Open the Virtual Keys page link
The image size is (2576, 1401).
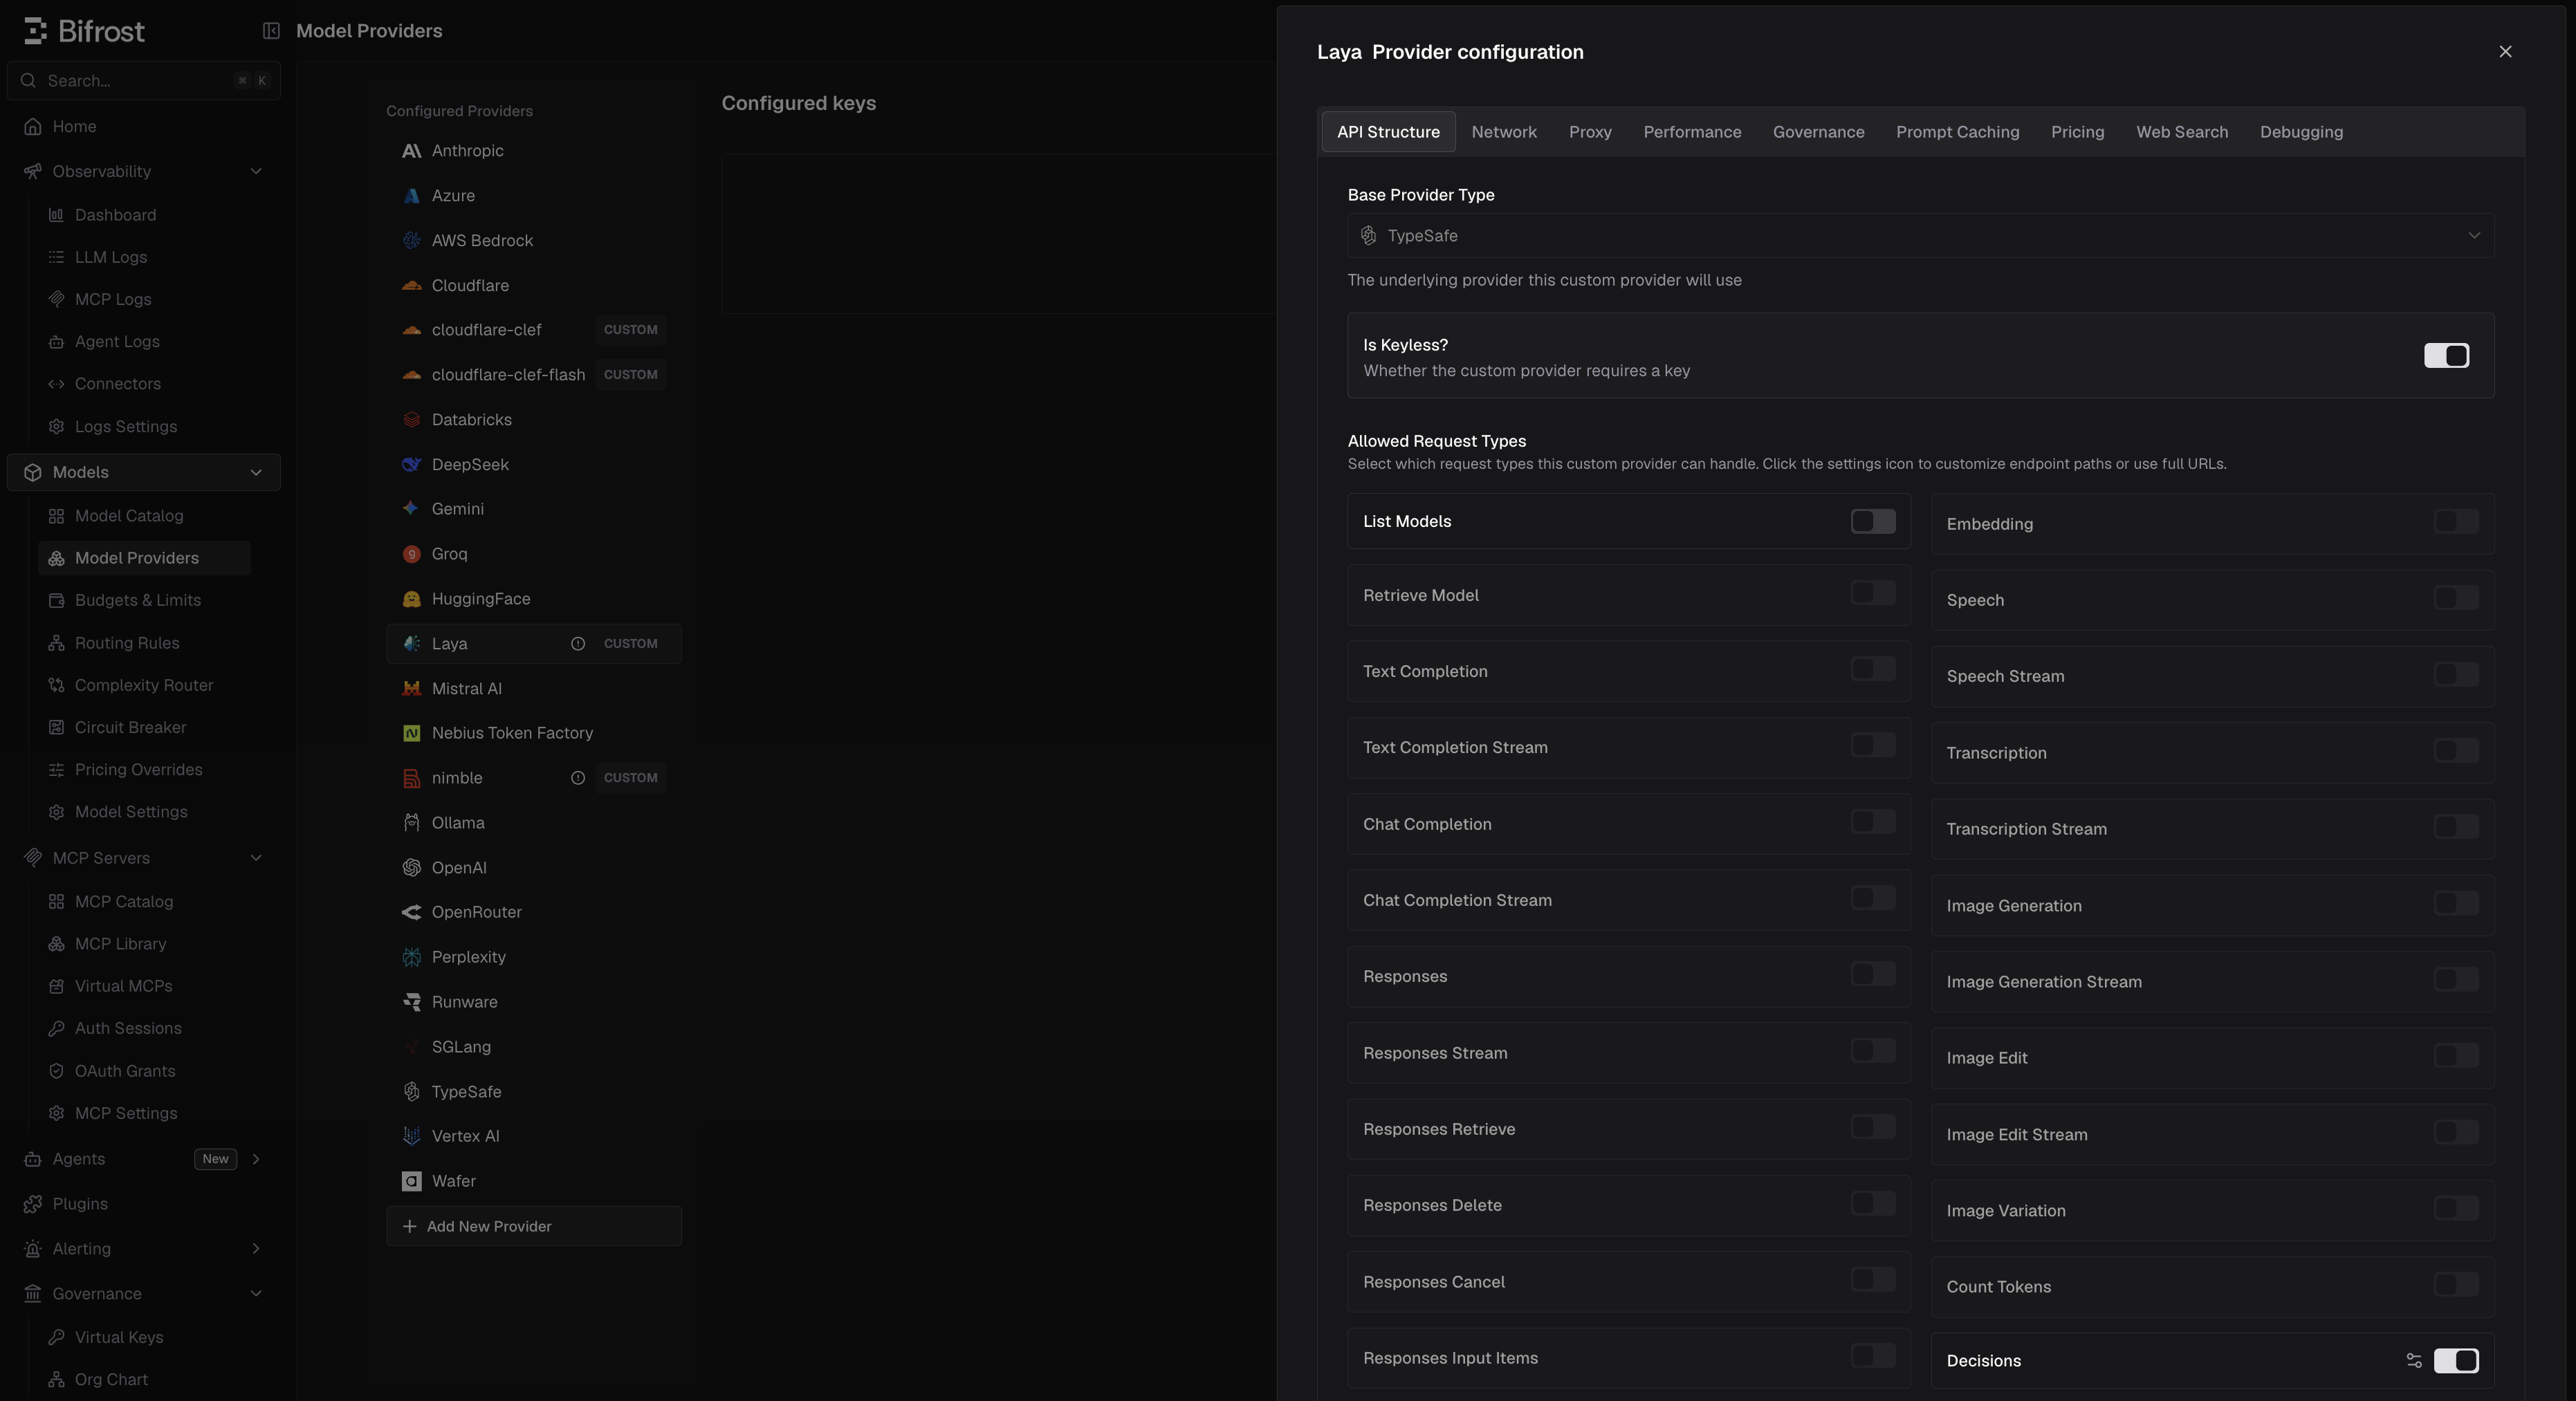point(119,1337)
